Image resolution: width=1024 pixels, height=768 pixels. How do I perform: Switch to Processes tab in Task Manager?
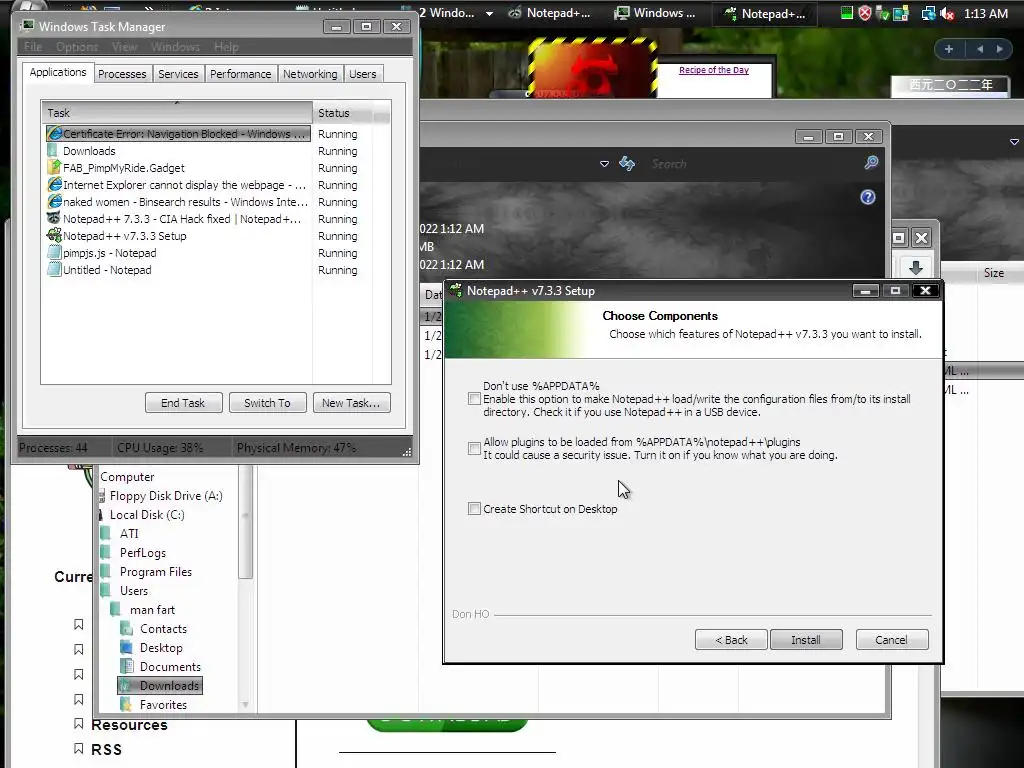coord(122,74)
